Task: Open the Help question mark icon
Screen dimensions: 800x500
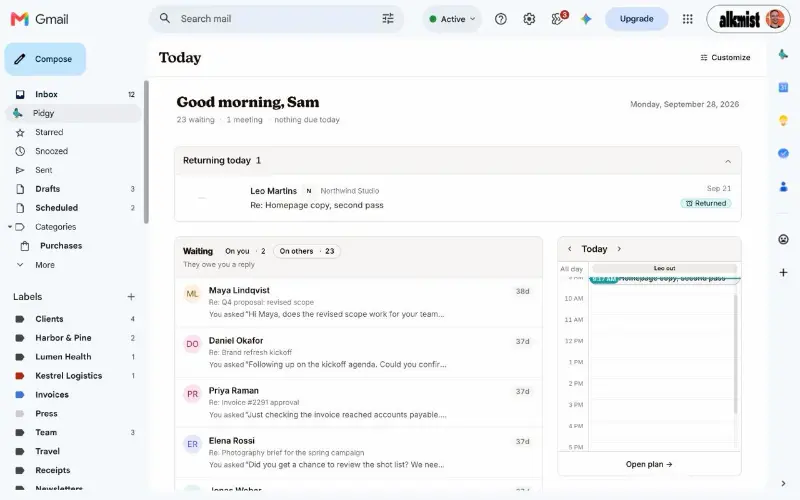Action: pyautogui.click(x=501, y=19)
